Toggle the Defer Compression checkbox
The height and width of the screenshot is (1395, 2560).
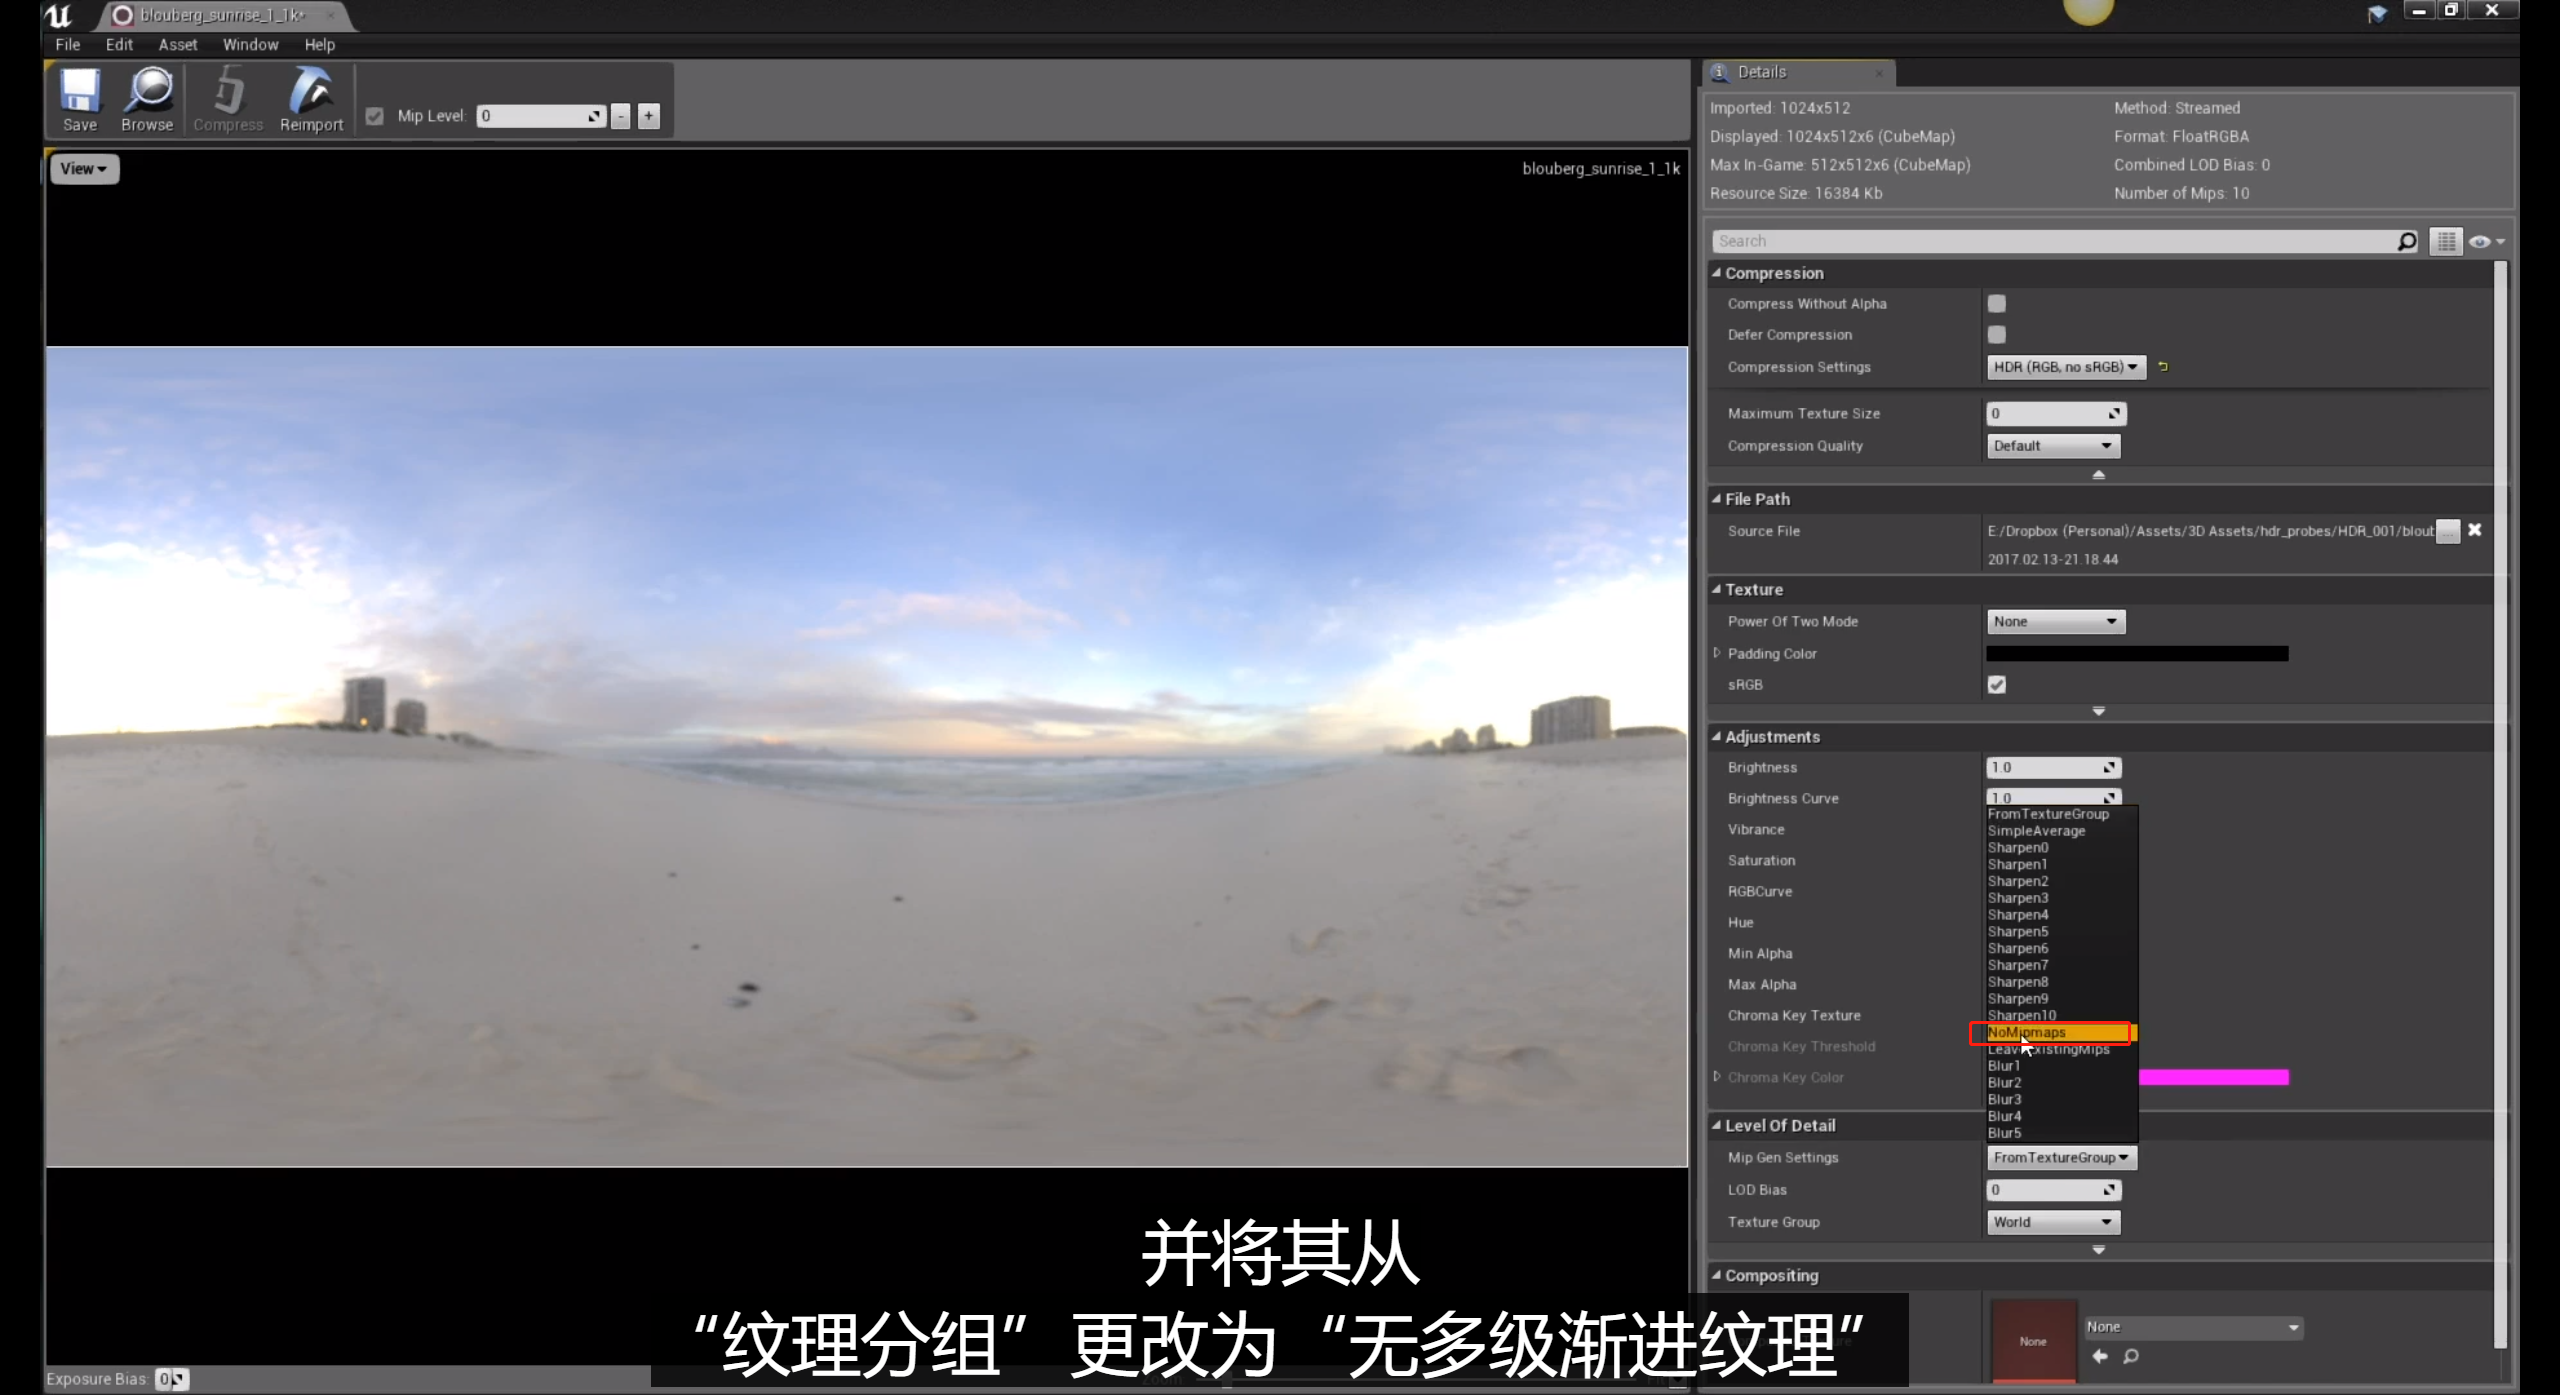[1996, 335]
